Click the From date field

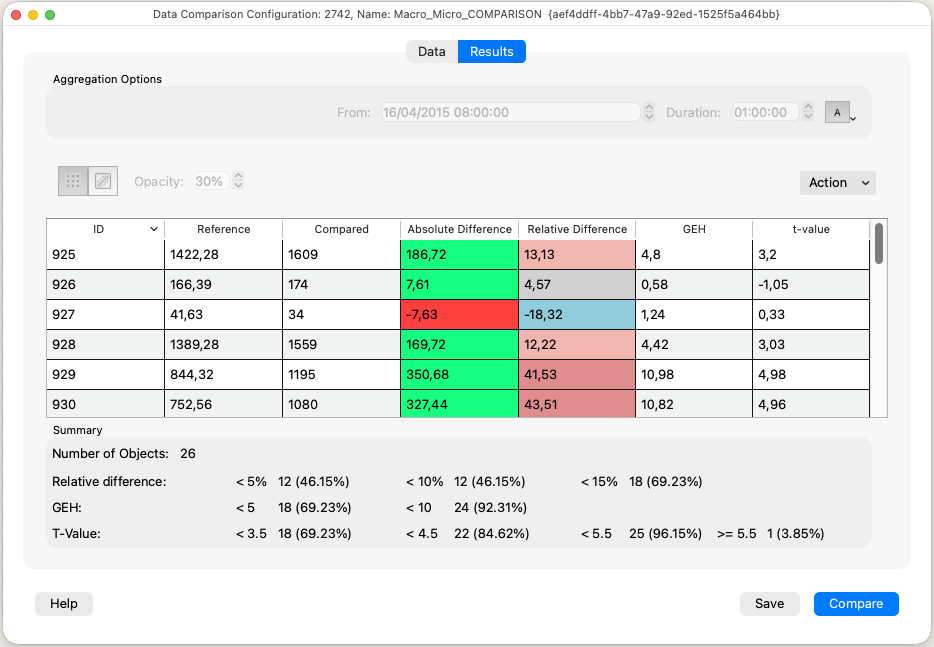[x=510, y=112]
